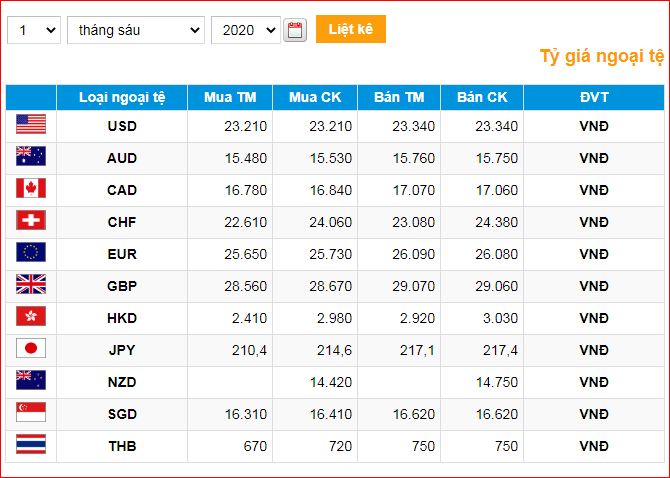Click the Mua TM column header
This screenshot has width=670, height=478.
[230, 97]
